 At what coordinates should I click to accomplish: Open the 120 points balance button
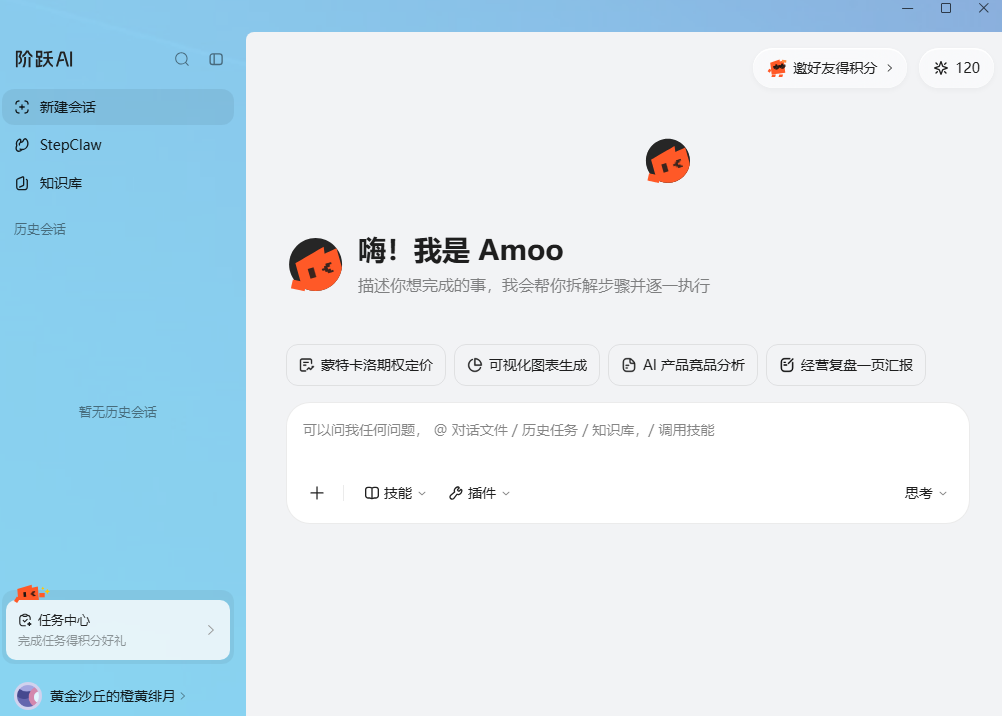(956, 68)
